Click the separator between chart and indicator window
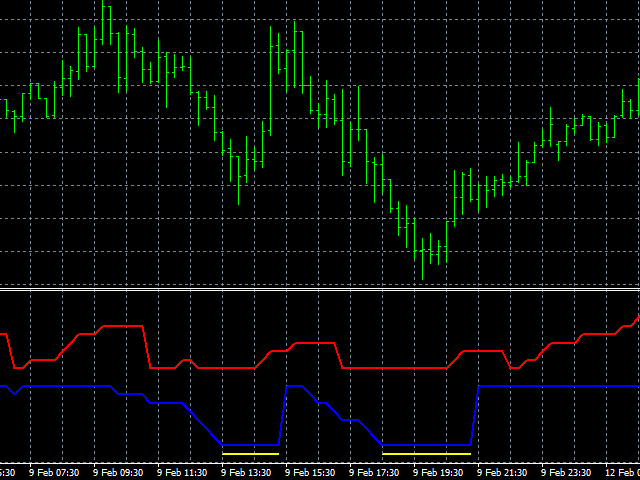 320,290
